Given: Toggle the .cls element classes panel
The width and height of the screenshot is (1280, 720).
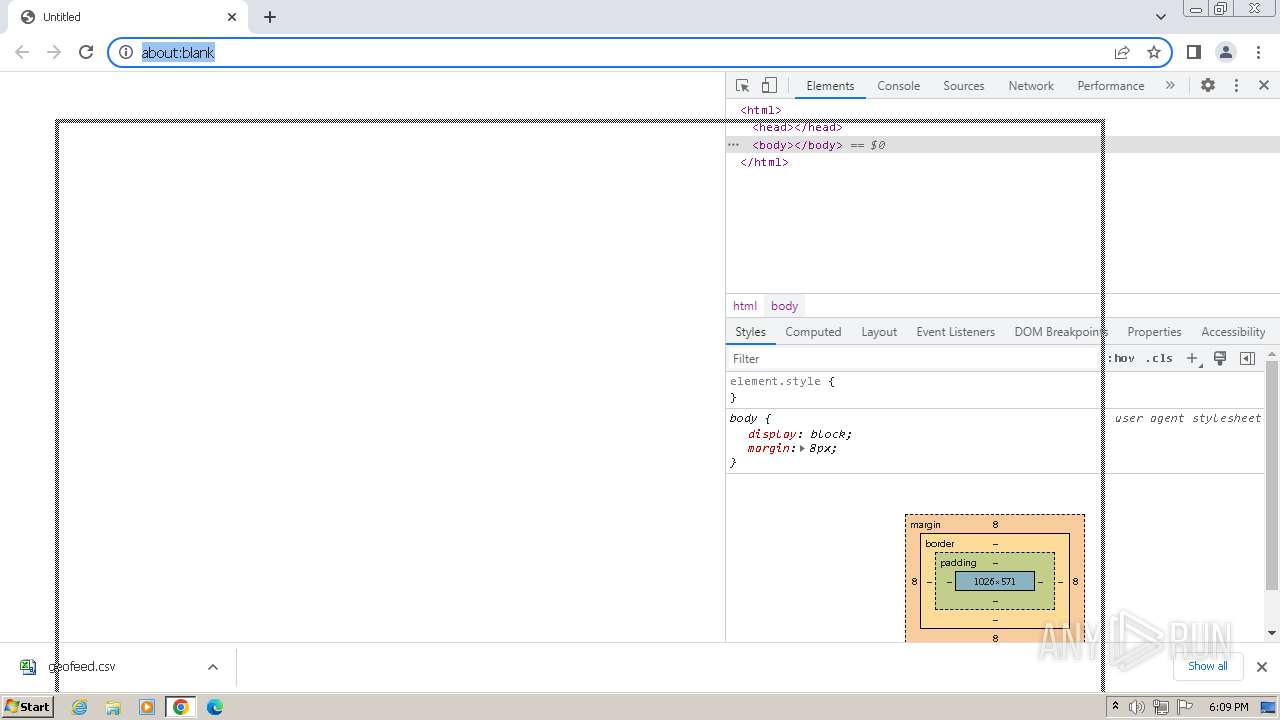Looking at the screenshot, I should tap(1159, 359).
